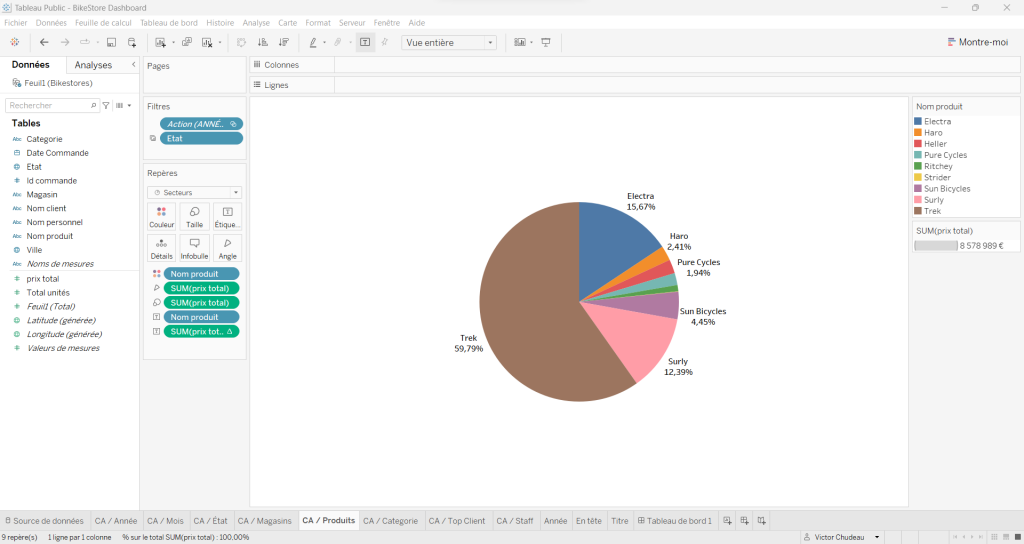Click the duplicate sheet icon
The width and height of the screenshot is (1024, 544).
pos(187,42)
